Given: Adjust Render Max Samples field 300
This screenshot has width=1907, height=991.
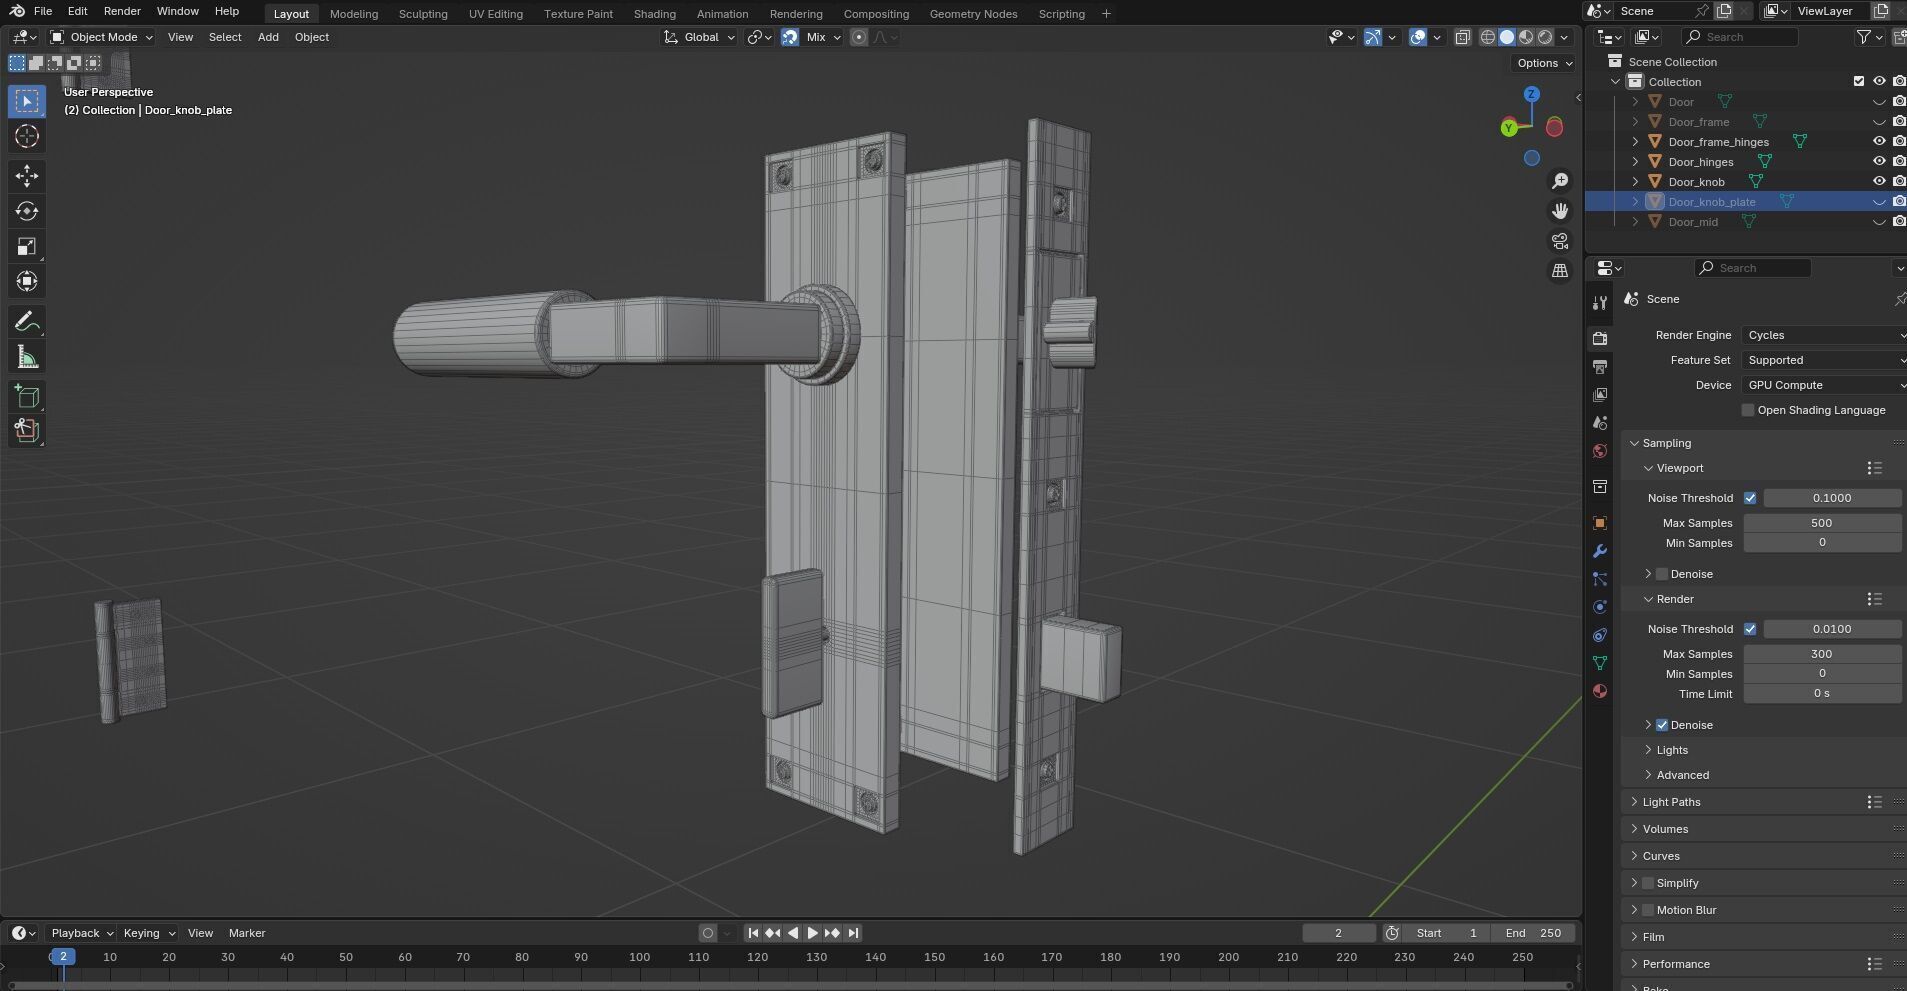Looking at the screenshot, I should click(1822, 654).
